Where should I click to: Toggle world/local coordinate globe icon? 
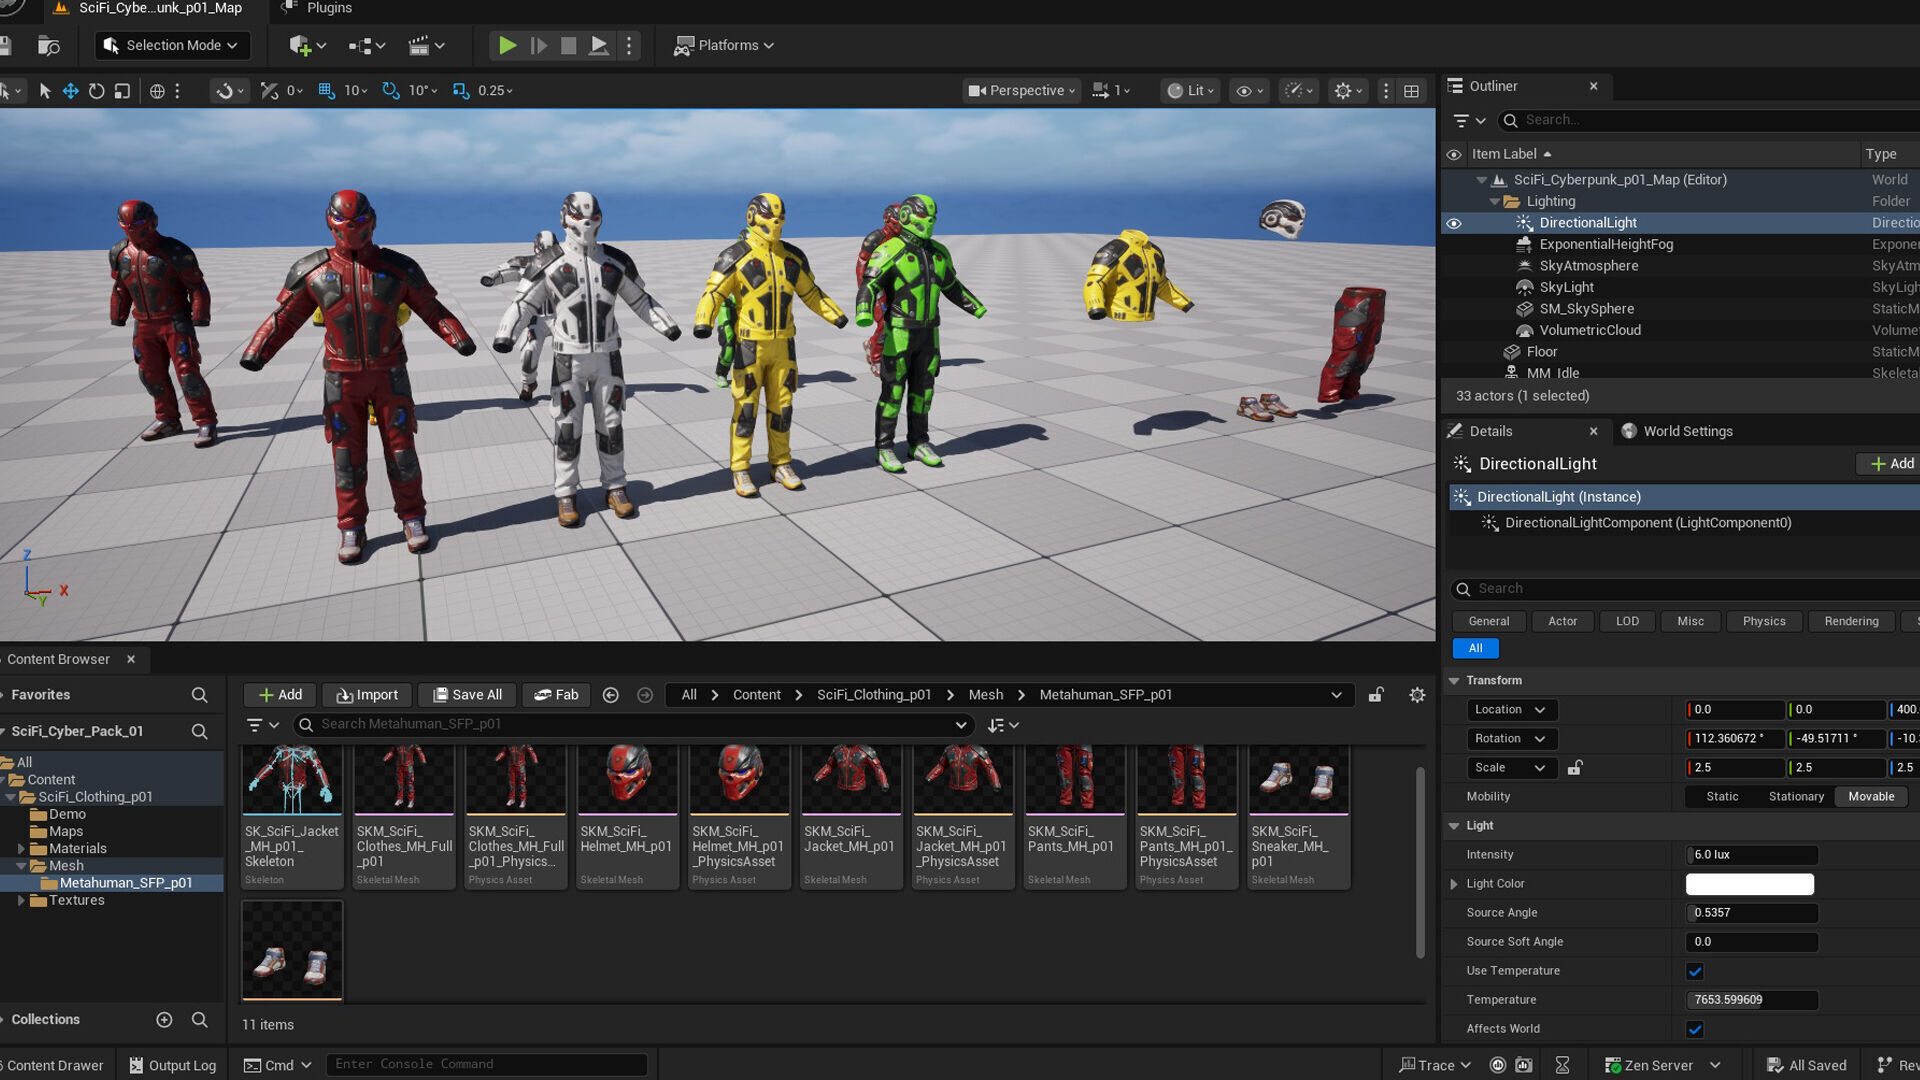pyautogui.click(x=157, y=90)
